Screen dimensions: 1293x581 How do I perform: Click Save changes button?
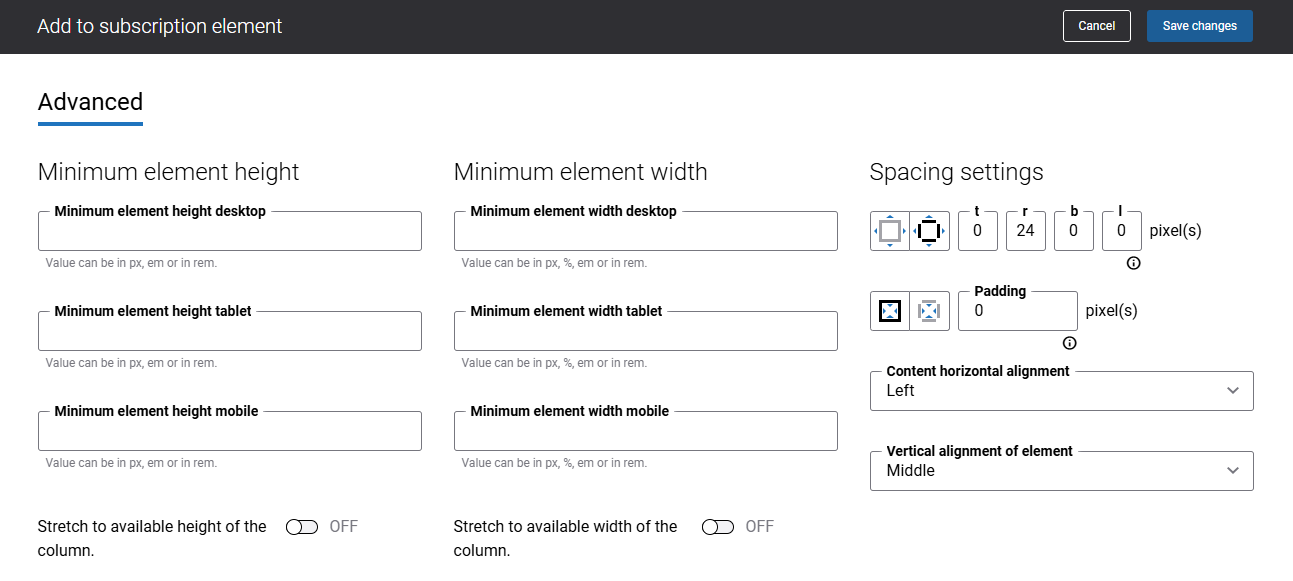(x=1200, y=26)
